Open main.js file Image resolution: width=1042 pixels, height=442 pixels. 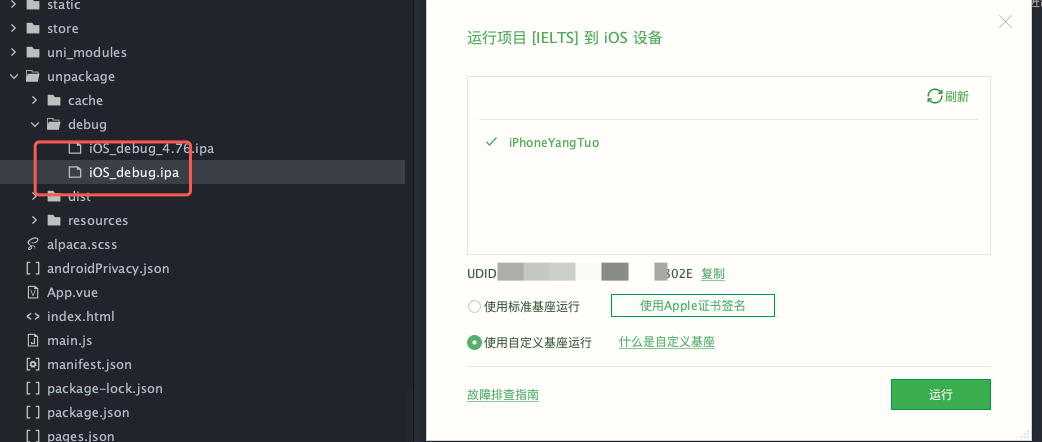pyautogui.click(x=70, y=340)
